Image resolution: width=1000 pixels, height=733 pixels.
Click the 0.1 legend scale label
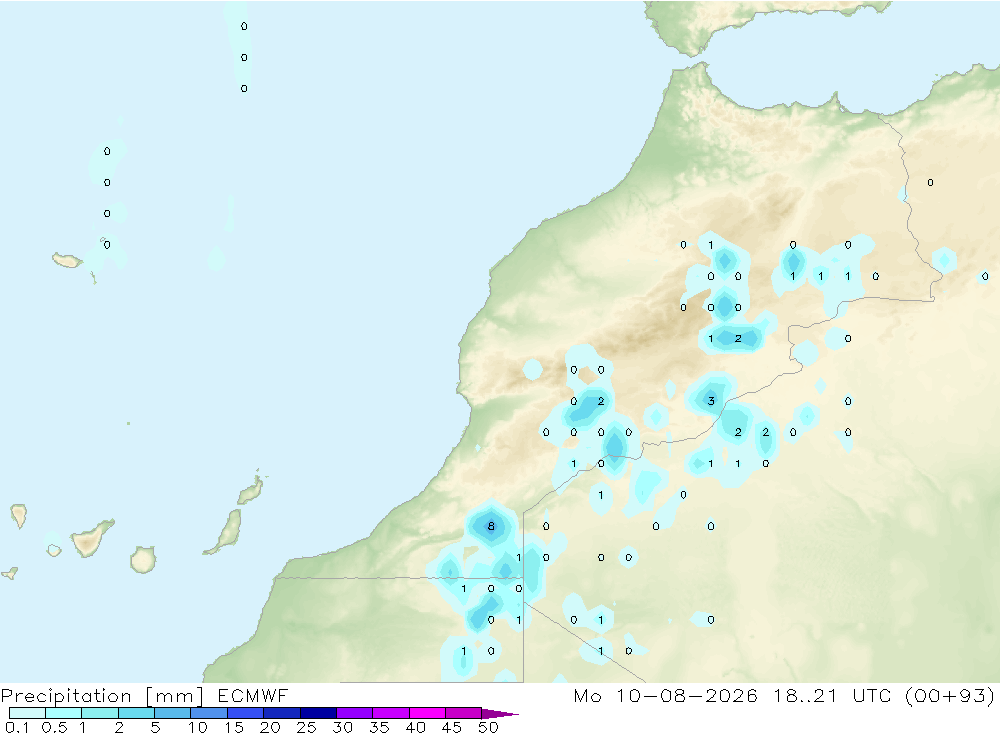(17, 727)
